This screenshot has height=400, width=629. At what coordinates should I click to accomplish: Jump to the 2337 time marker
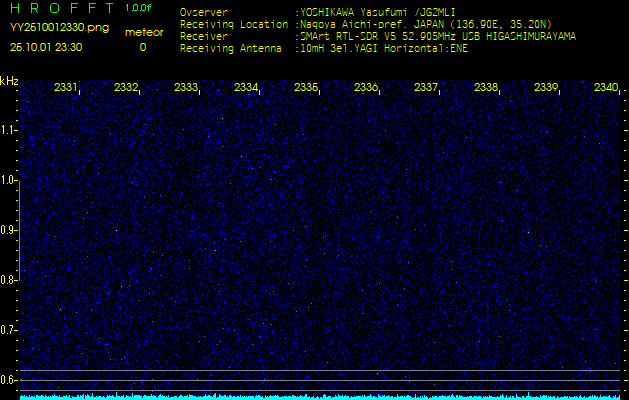(x=426, y=88)
